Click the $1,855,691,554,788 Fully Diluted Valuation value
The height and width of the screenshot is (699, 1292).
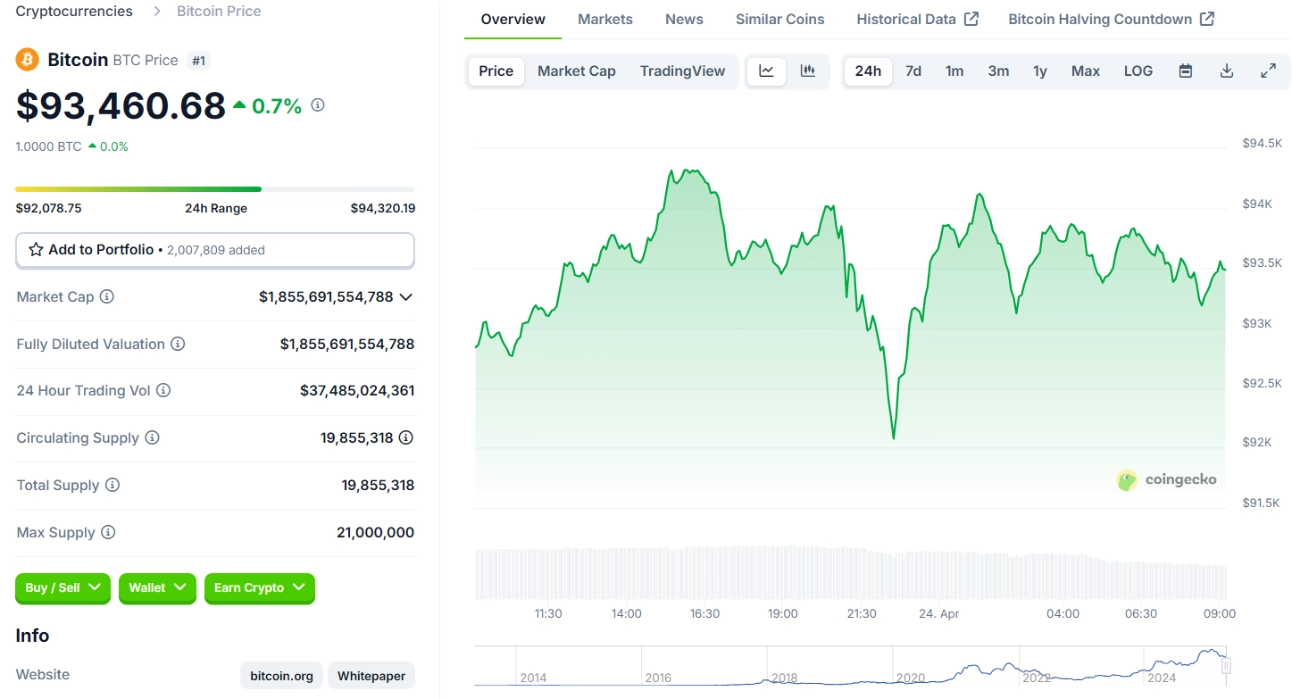[347, 344]
